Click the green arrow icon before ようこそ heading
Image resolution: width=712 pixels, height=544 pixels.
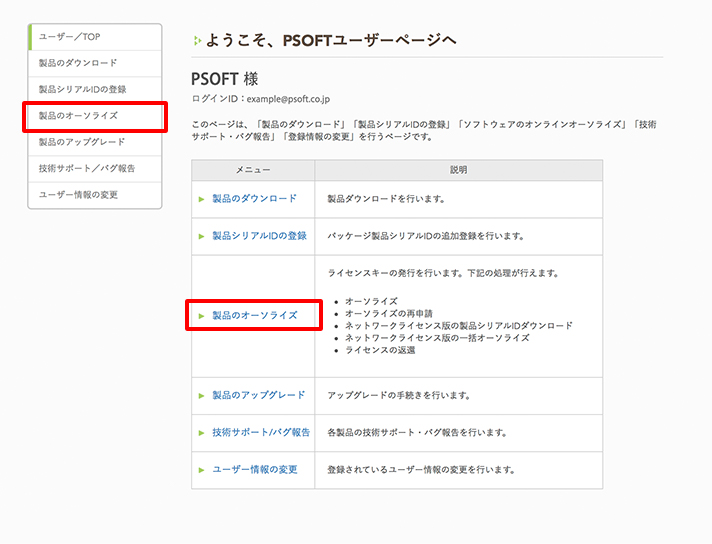[x=197, y=41]
